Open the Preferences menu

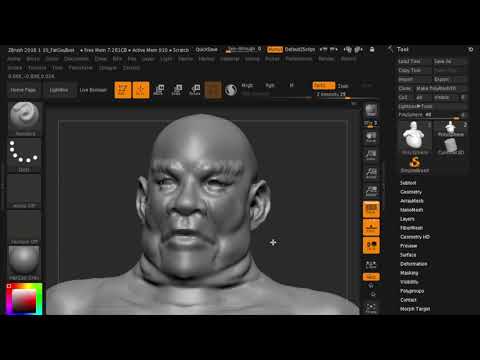(299, 59)
